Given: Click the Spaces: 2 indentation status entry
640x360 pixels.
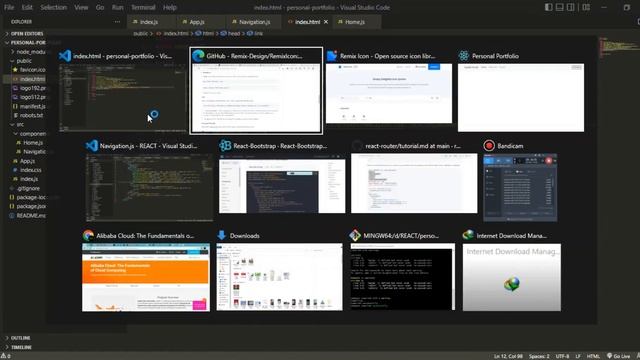Looking at the screenshot, I should click(539, 356).
